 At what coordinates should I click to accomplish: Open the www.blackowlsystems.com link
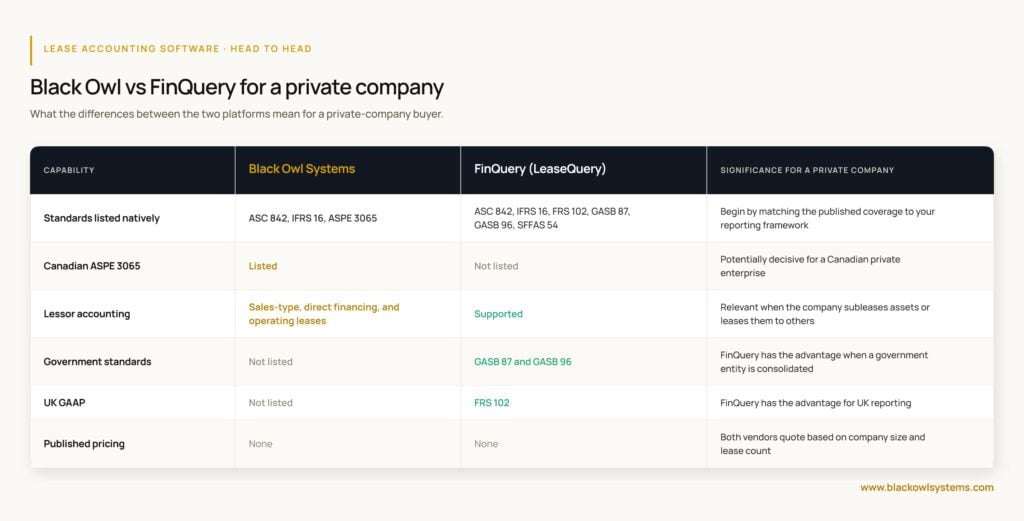click(x=927, y=487)
